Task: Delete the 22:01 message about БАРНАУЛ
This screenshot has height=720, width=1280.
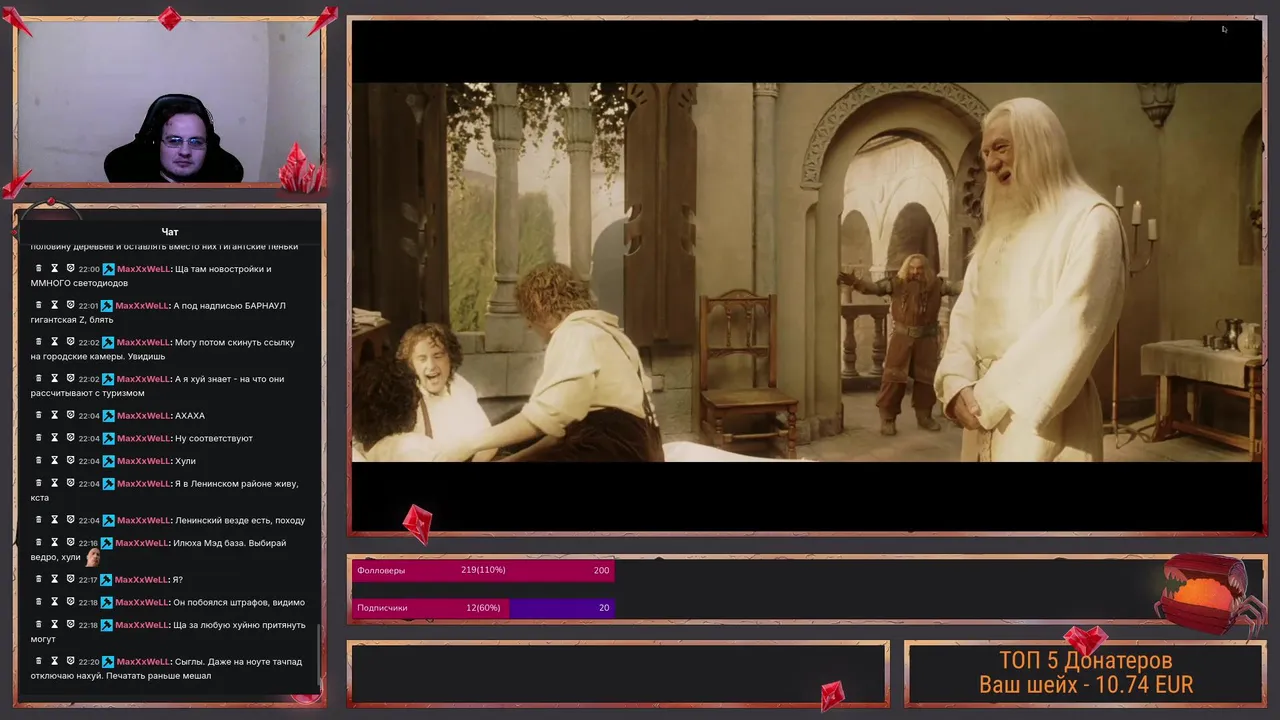Action: coord(38,305)
